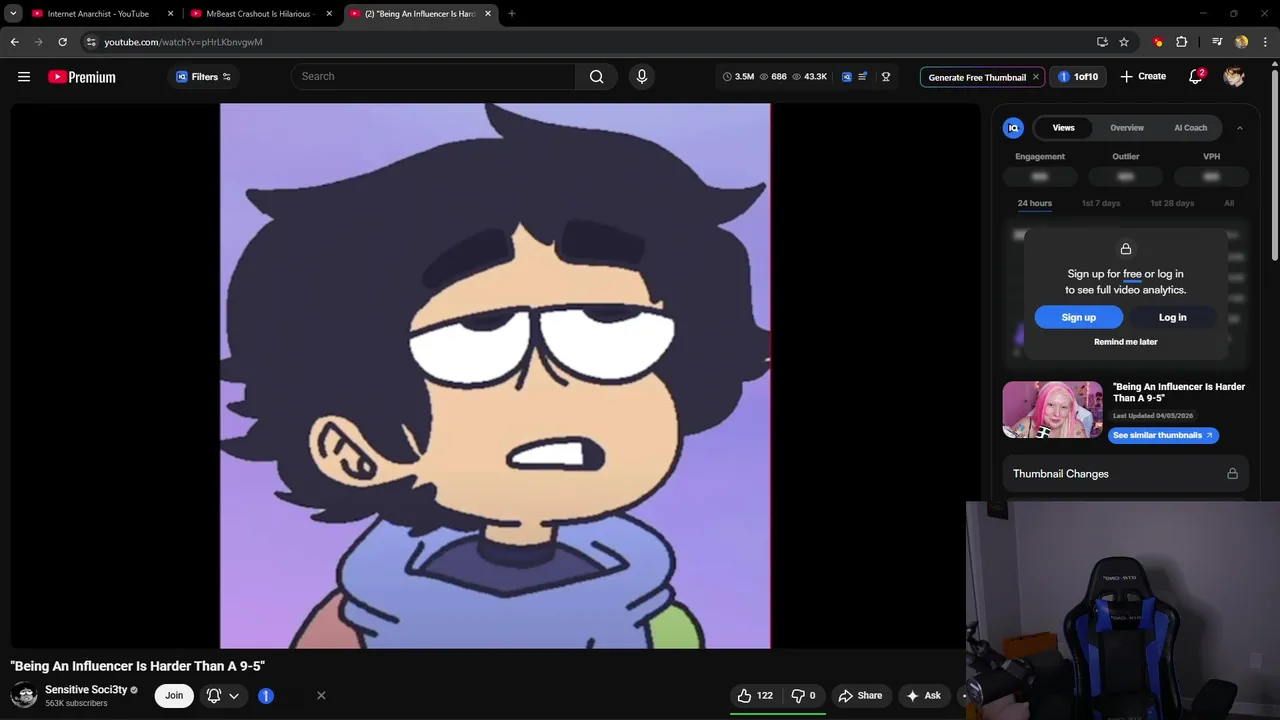Click the trophy icon in stats bar
The image size is (1280, 720).
coord(886,77)
